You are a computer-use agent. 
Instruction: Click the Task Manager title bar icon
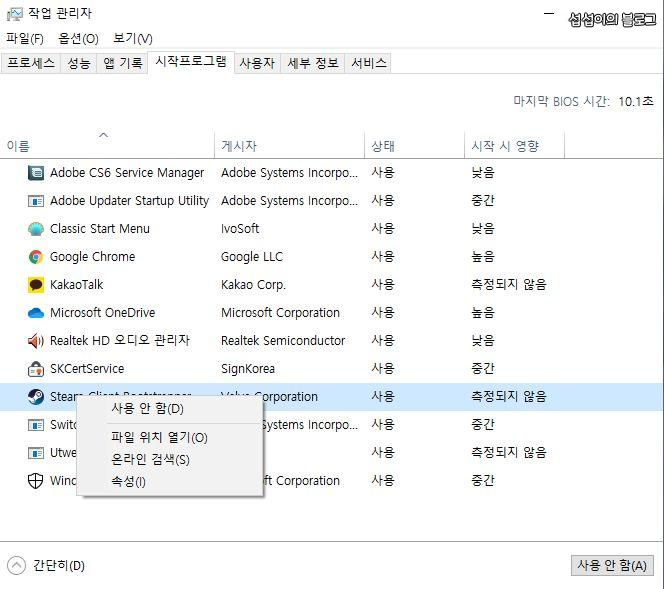pos(14,14)
